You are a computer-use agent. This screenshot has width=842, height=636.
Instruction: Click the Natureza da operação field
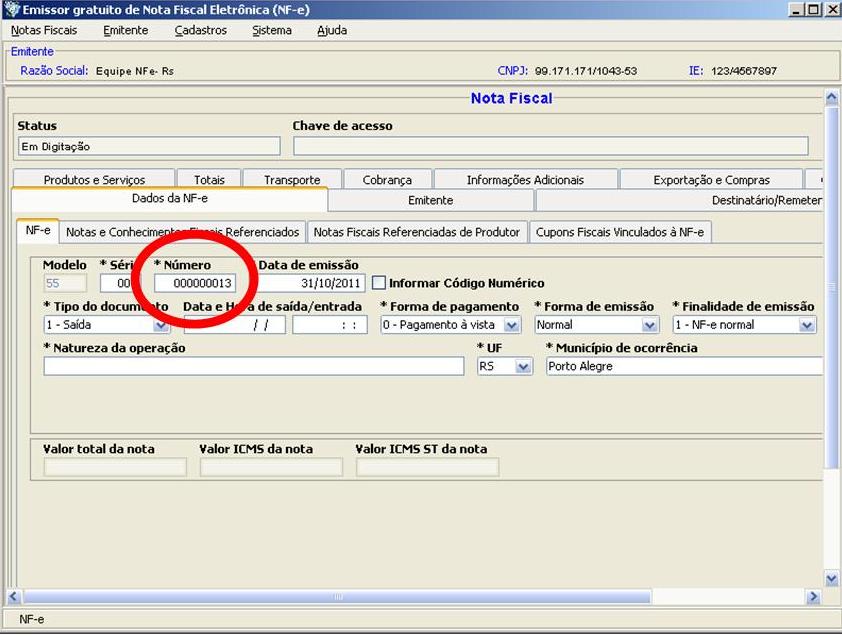point(254,366)
